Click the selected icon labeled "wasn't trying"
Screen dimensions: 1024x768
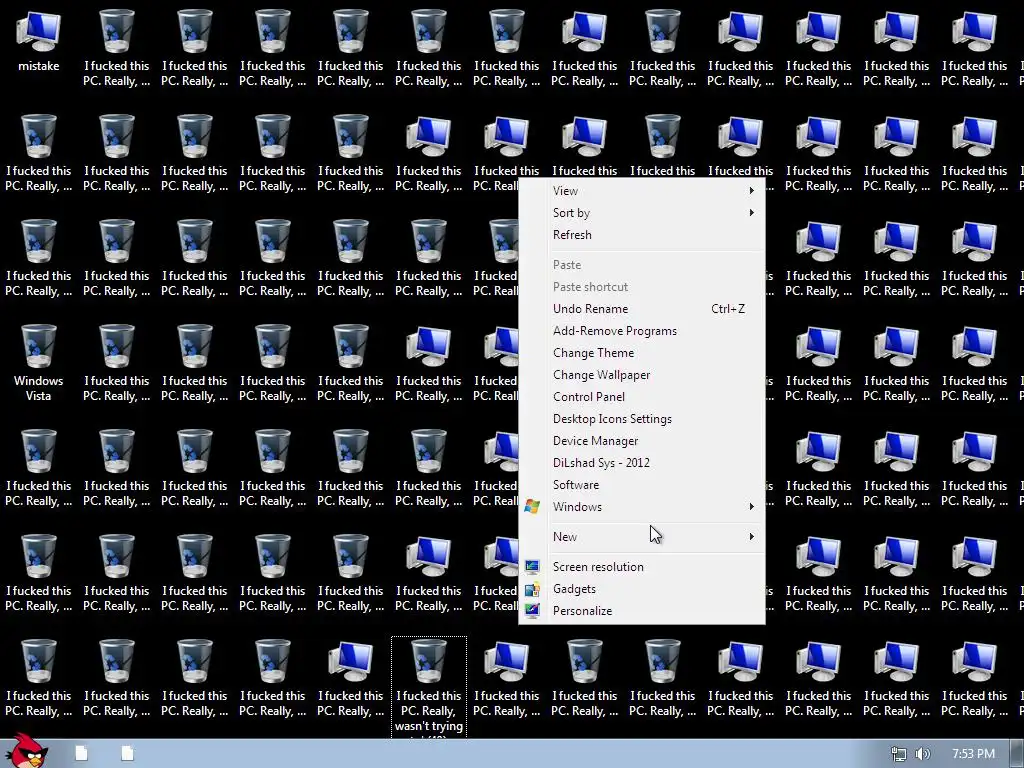point(429,687)
